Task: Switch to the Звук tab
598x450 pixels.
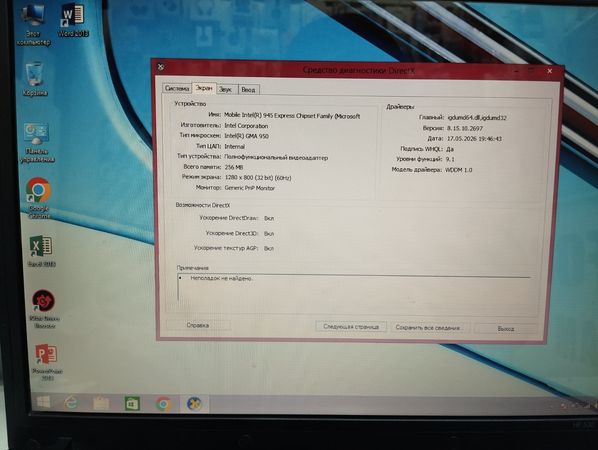Action: [226, 89]
